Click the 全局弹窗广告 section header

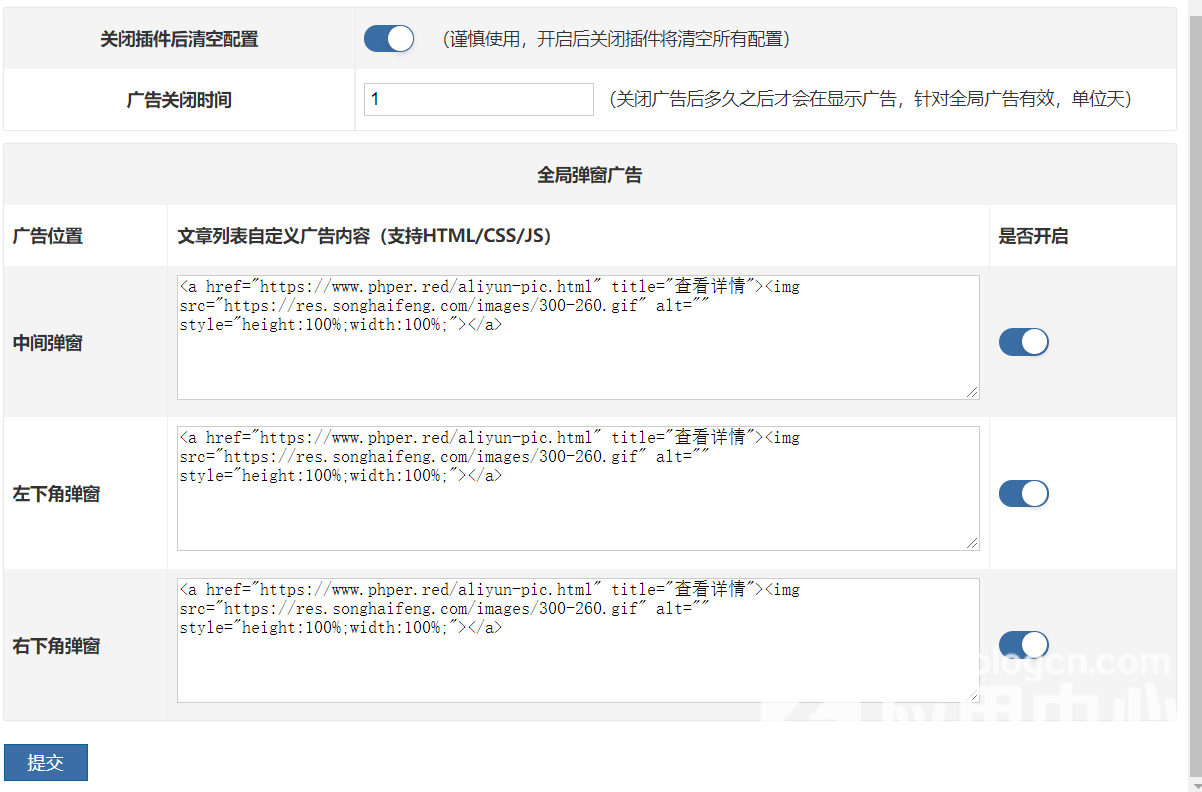tap(589, 175)
